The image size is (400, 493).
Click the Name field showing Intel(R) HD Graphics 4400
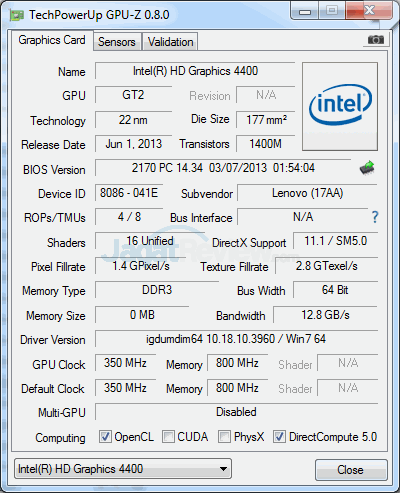click(x=195, y=71)
